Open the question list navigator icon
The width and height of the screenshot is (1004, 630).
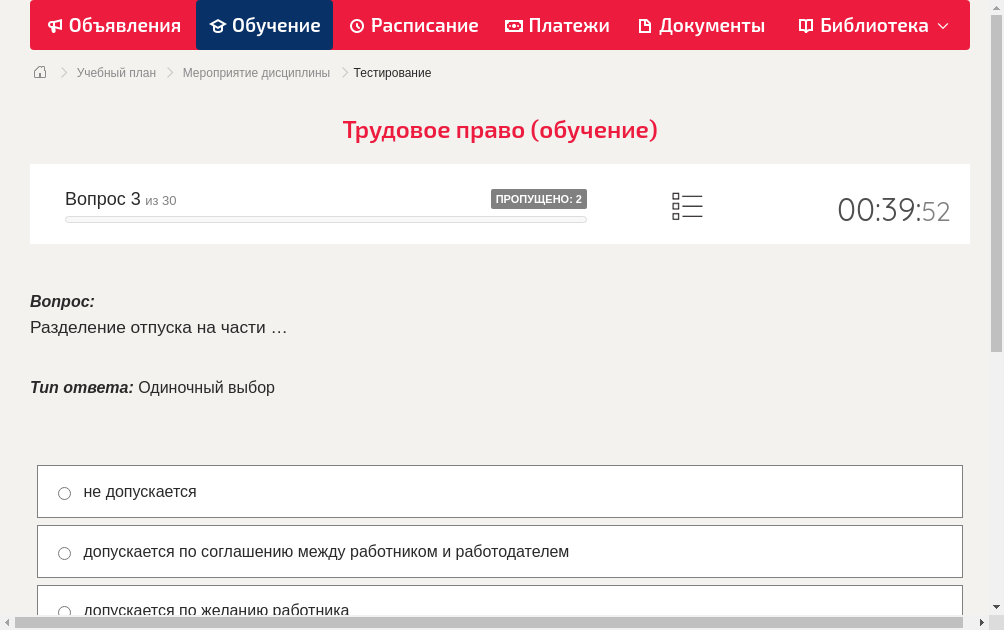click(x=687, y=205)
